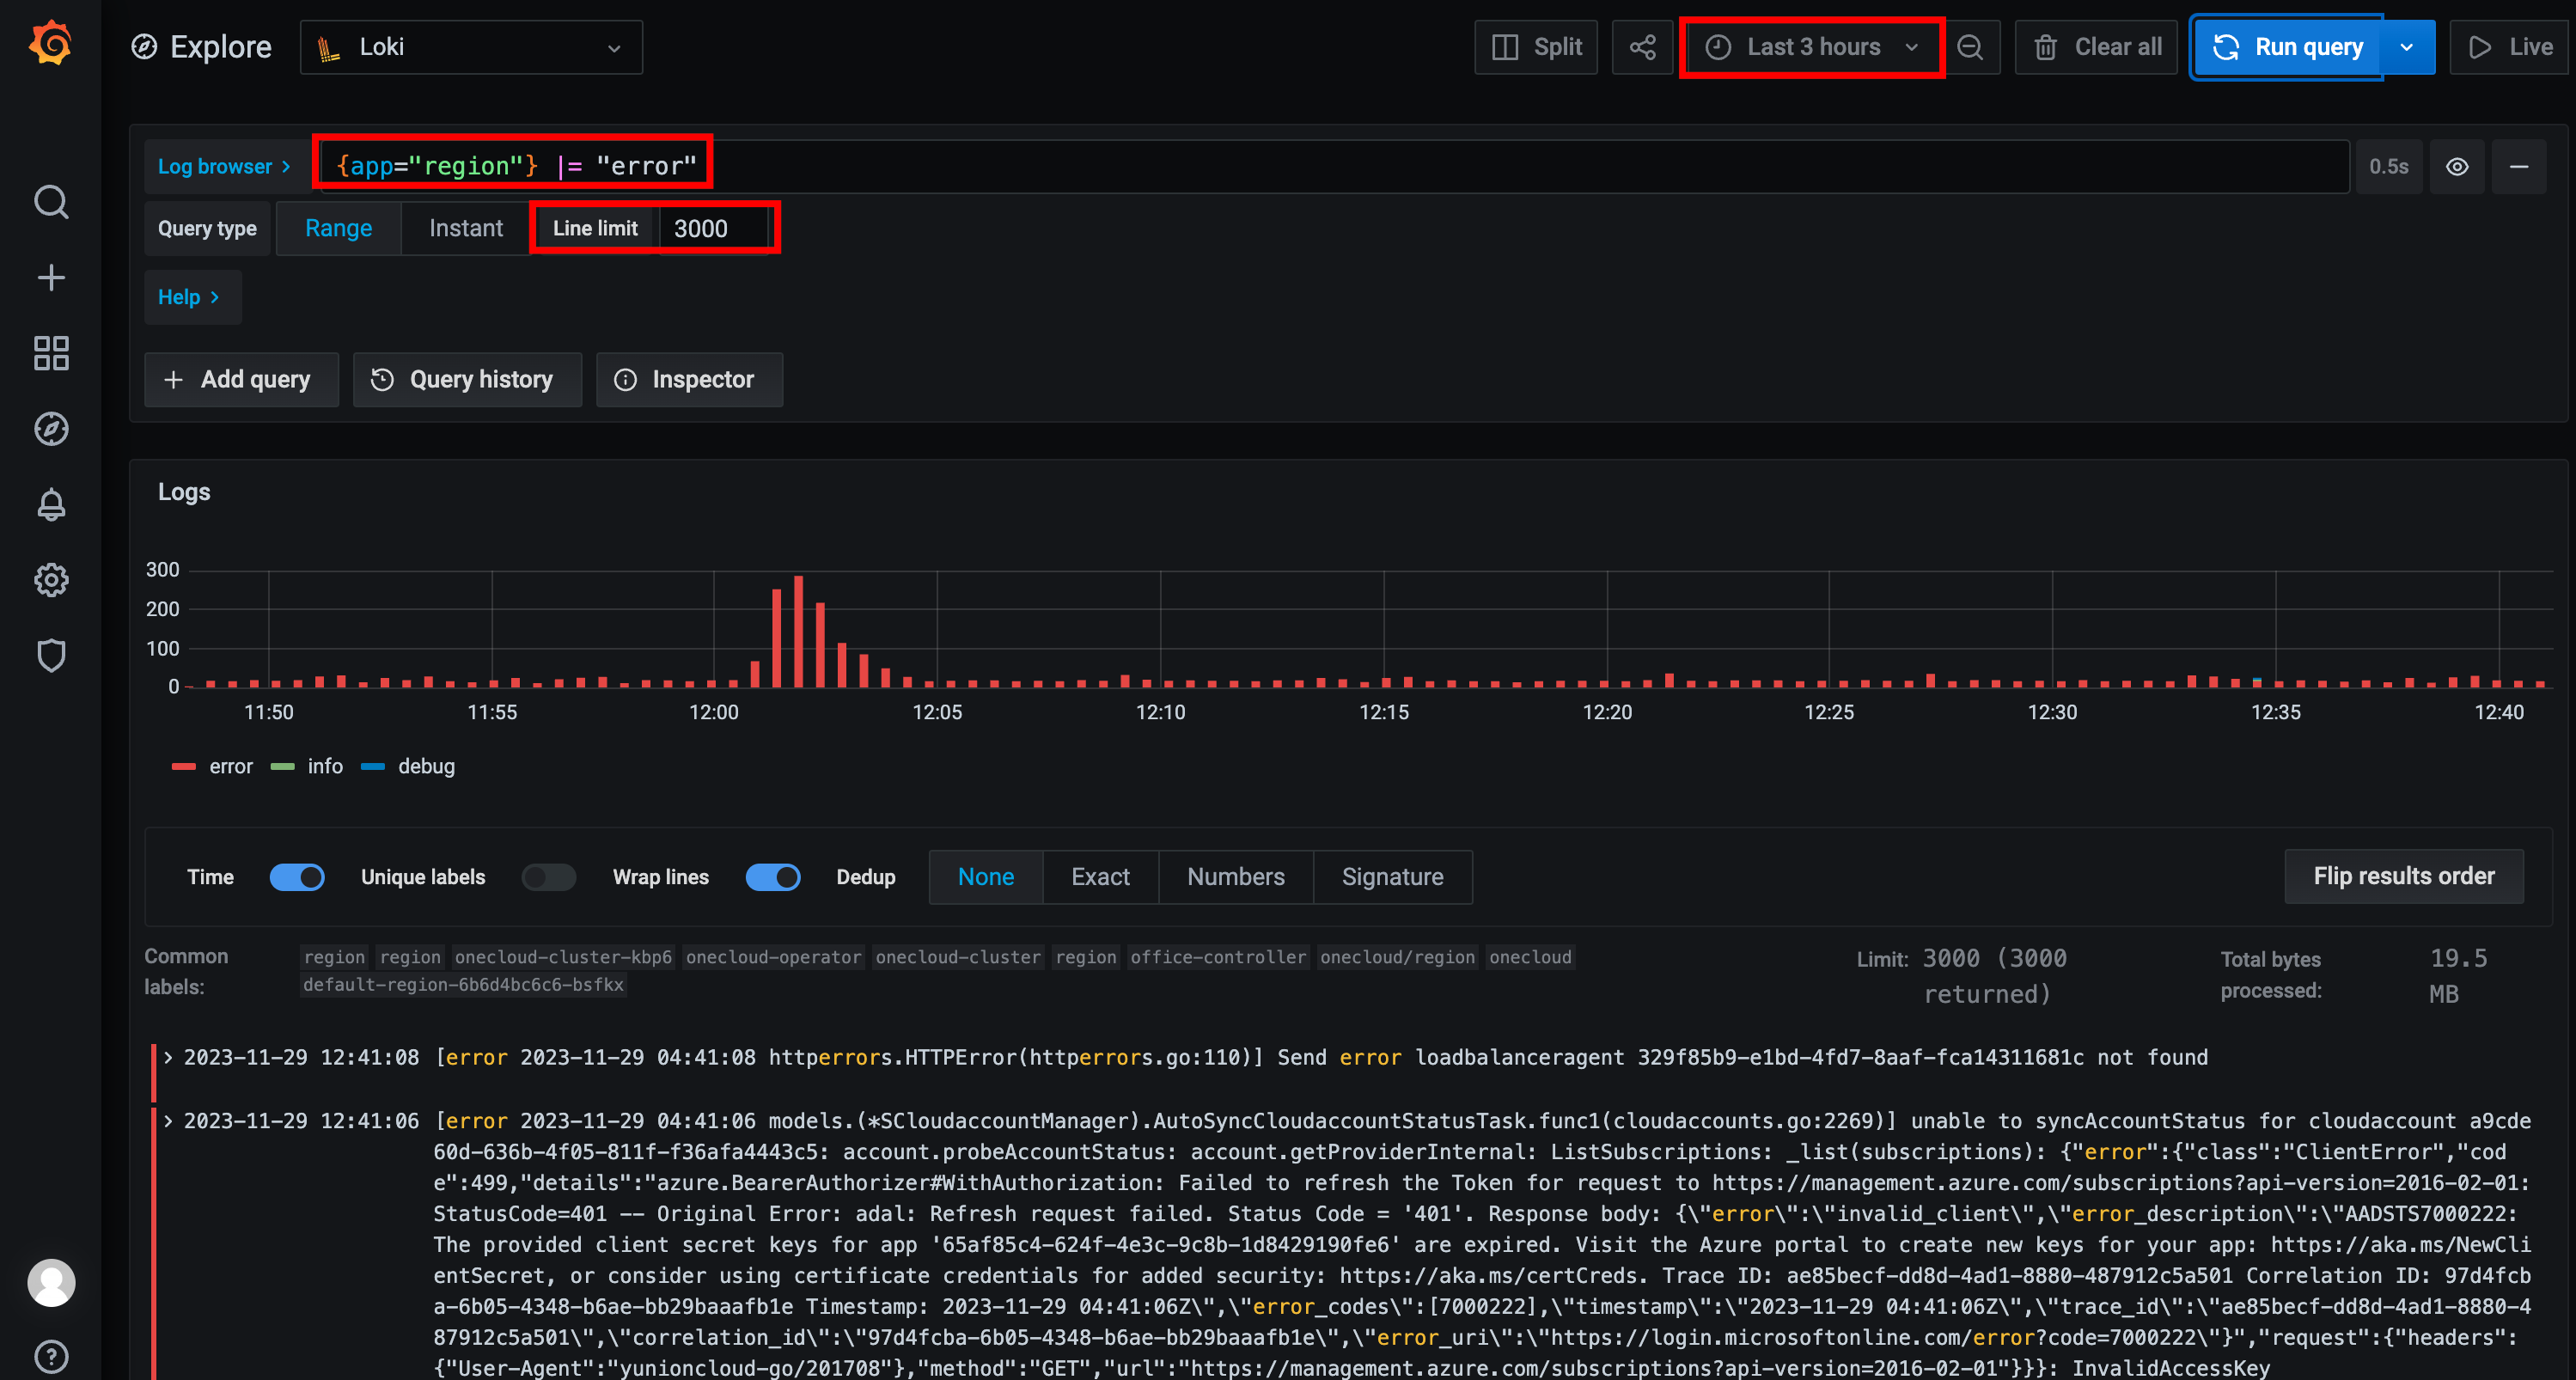Click the Dashboards grid icon in sidebar
Image resolution: width=2576 pixels, height=1380 pixels.
tap(51, 353)
